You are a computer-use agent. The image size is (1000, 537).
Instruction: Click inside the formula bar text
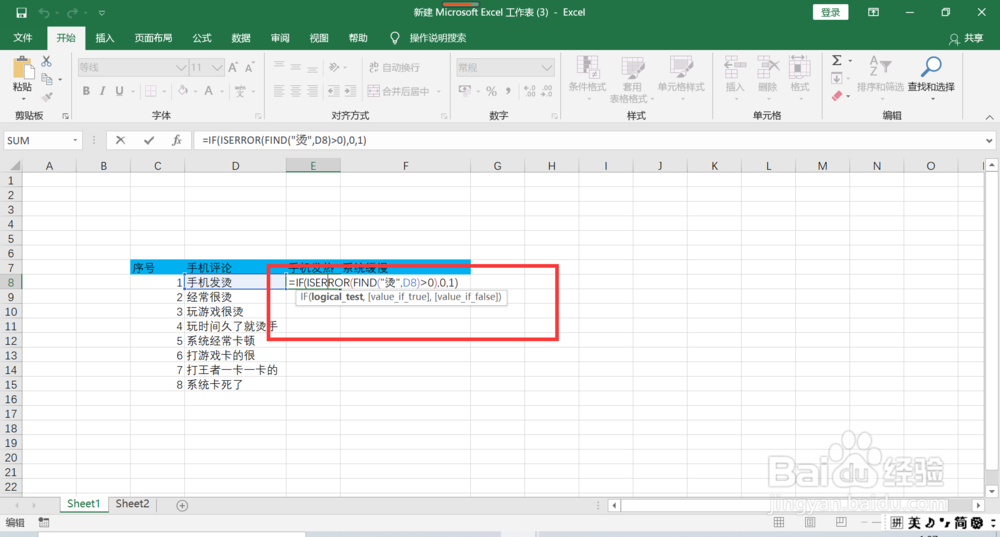click(x=284, y=140)
